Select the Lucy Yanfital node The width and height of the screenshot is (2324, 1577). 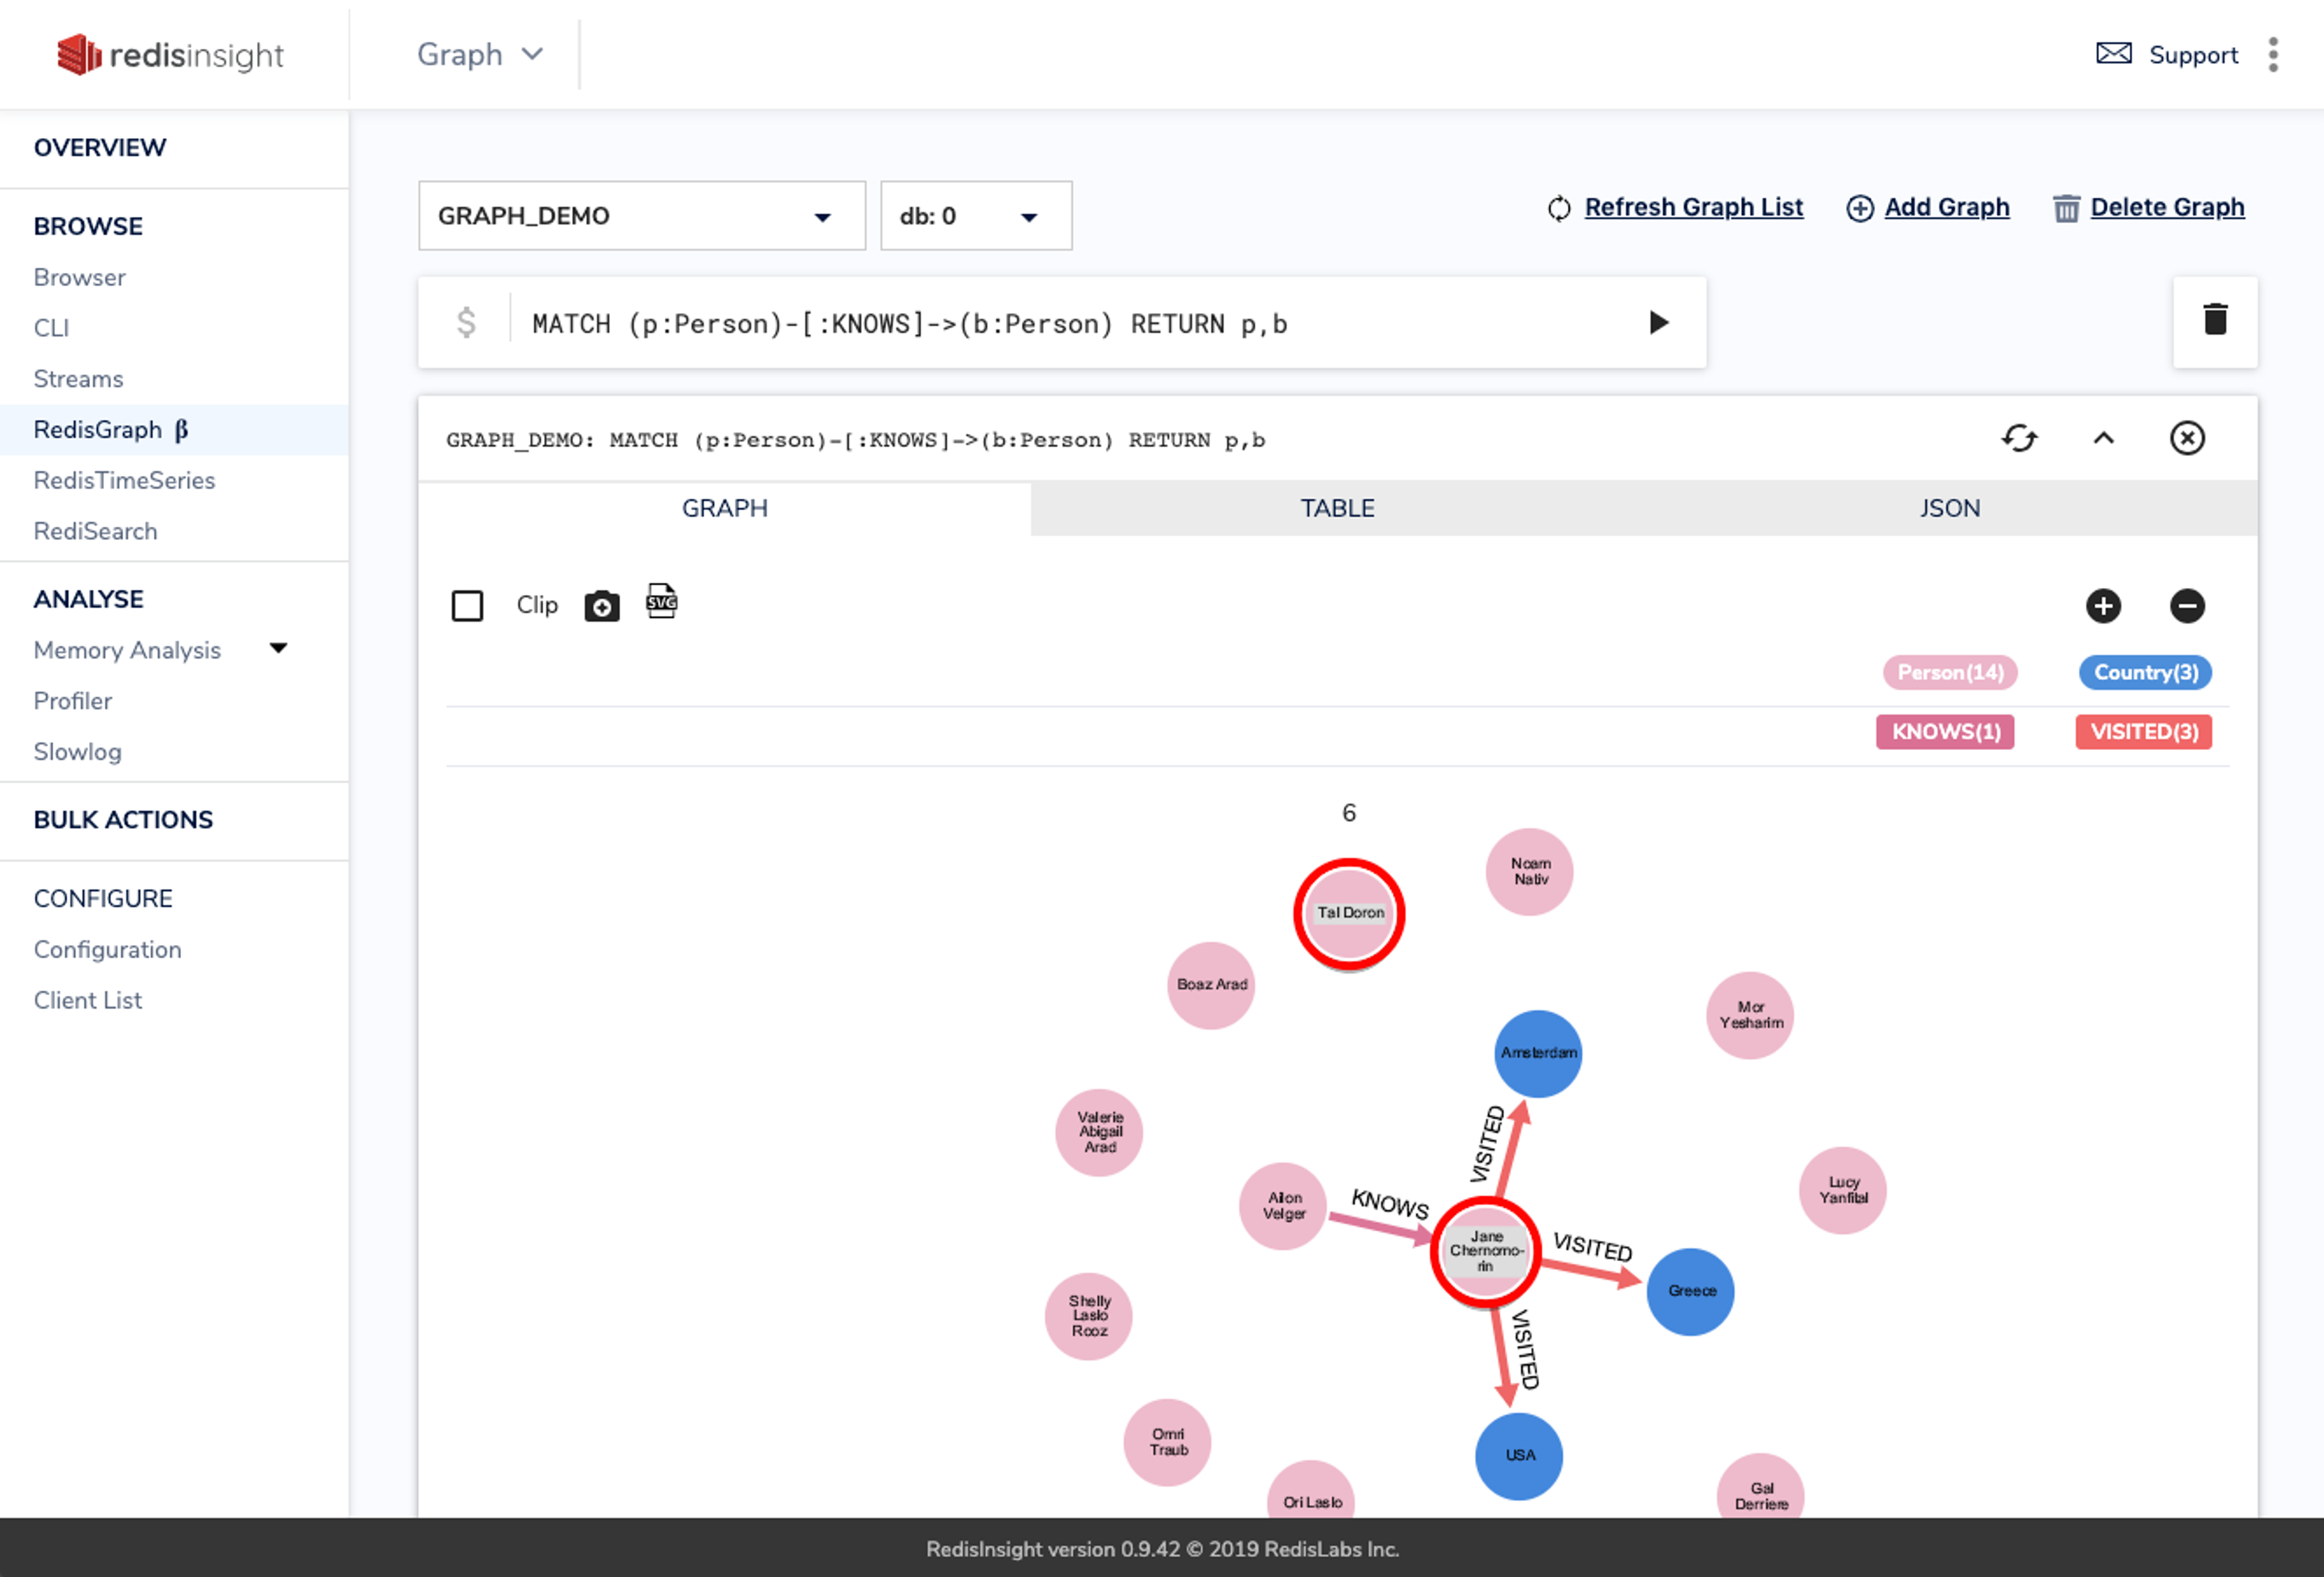click(1843, 1190)
